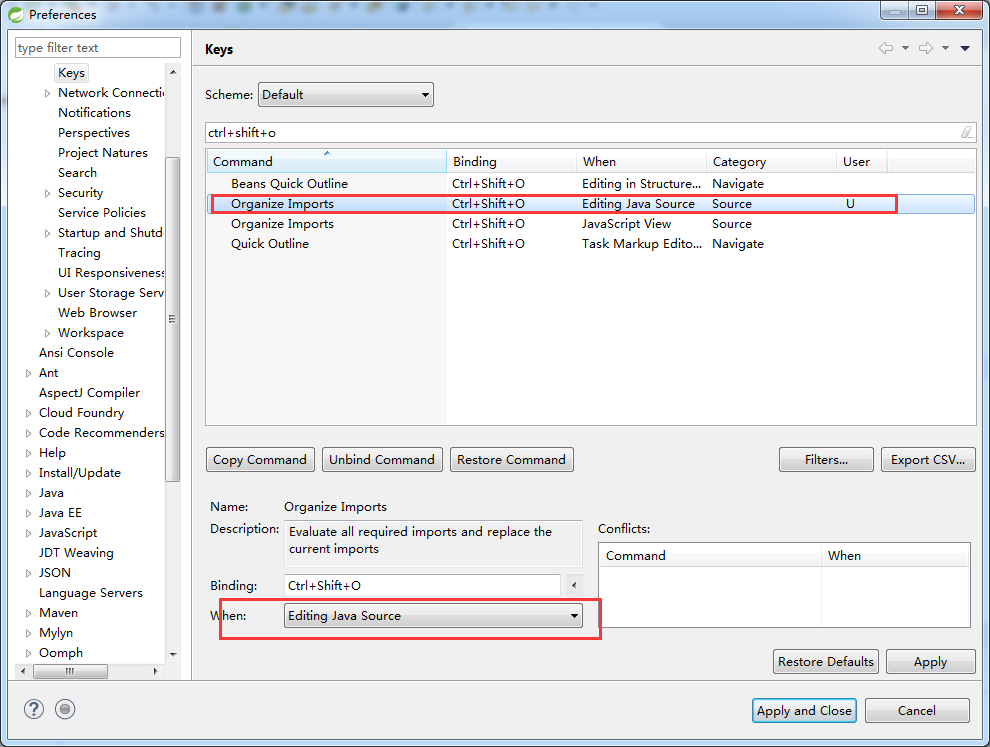Sort by the User column header
990x747 pixels.
[x=862, y=162]
